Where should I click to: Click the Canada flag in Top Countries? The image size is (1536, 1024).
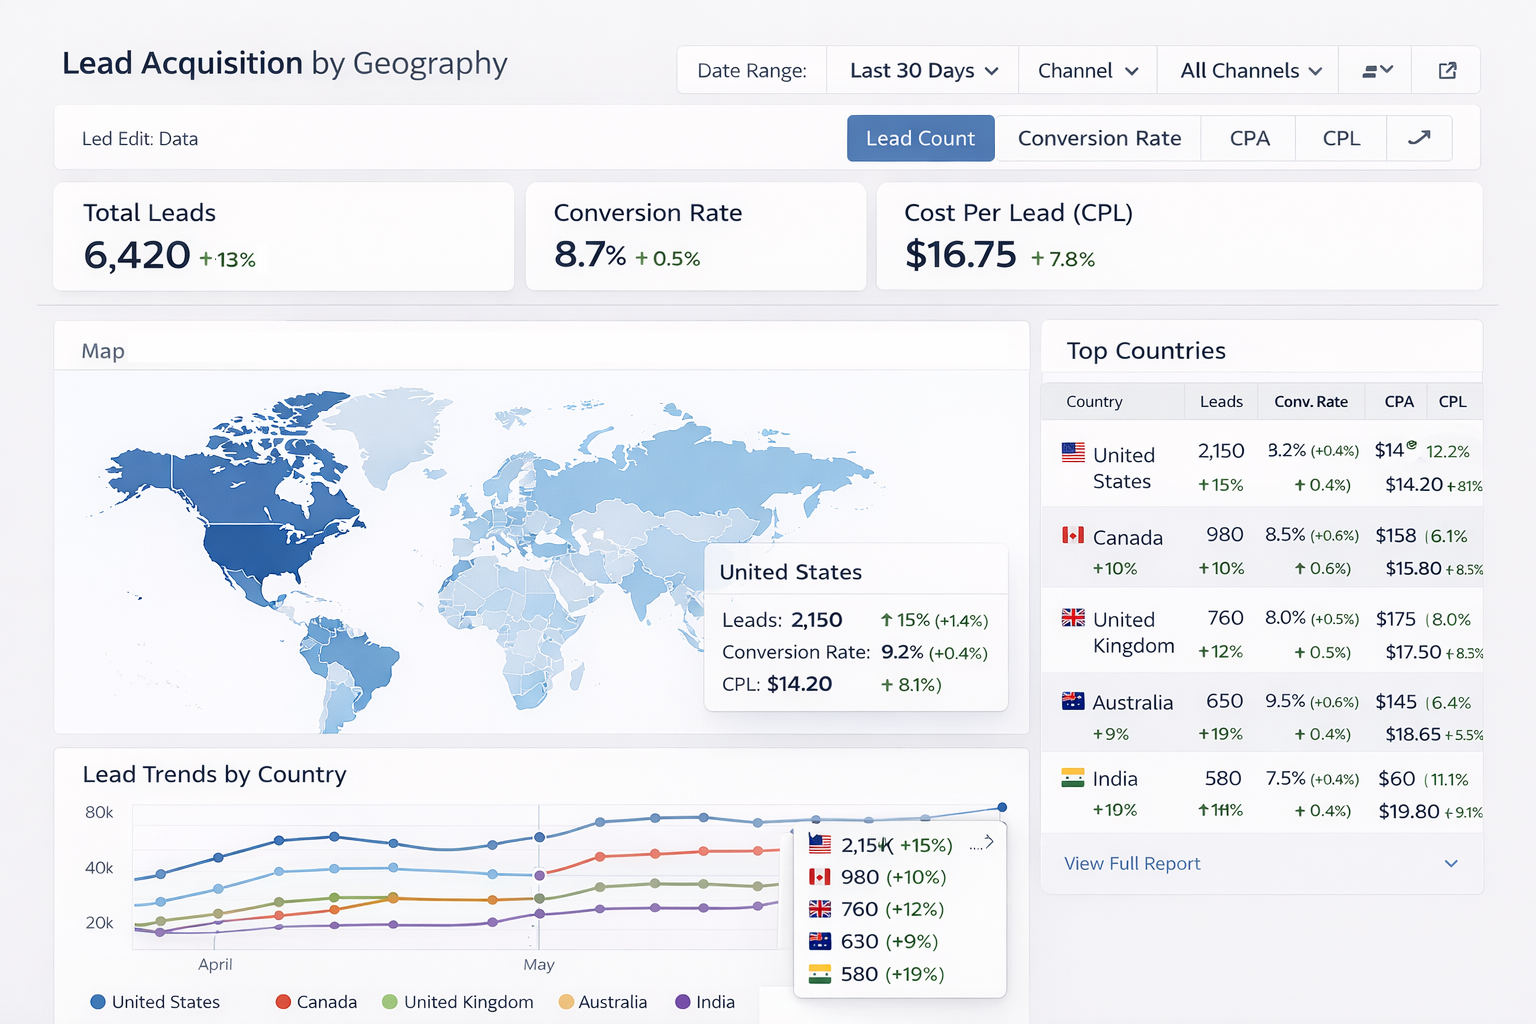click(1074, 535)
